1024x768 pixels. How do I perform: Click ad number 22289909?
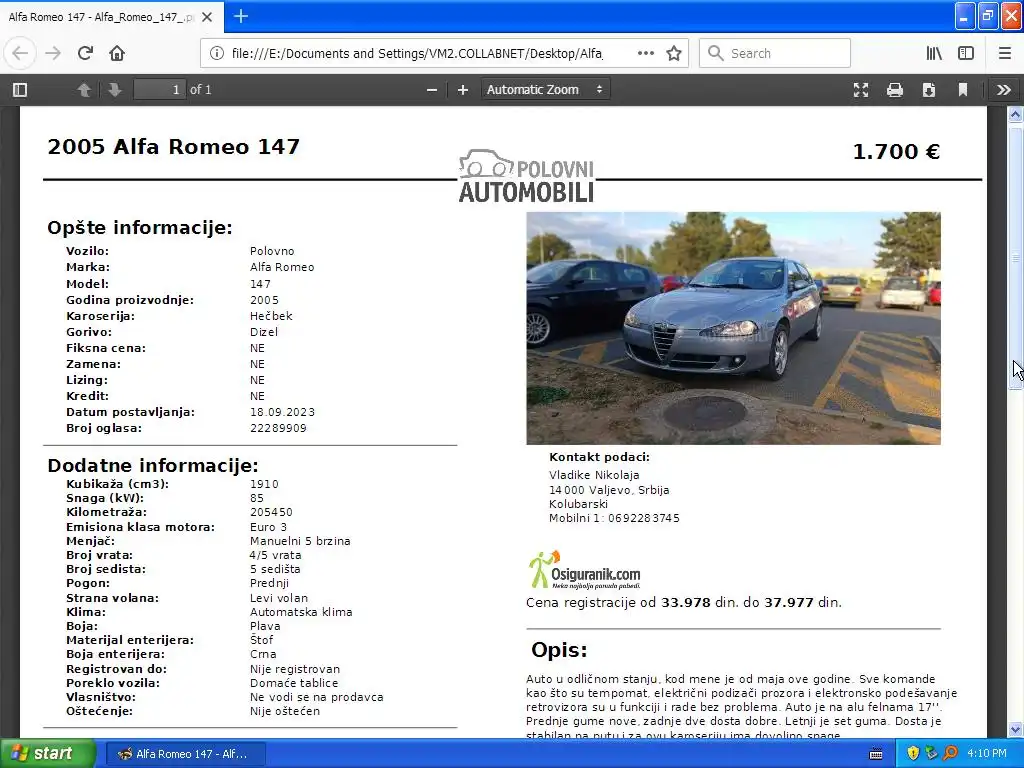pyautogui.click(x=278, y=428)
